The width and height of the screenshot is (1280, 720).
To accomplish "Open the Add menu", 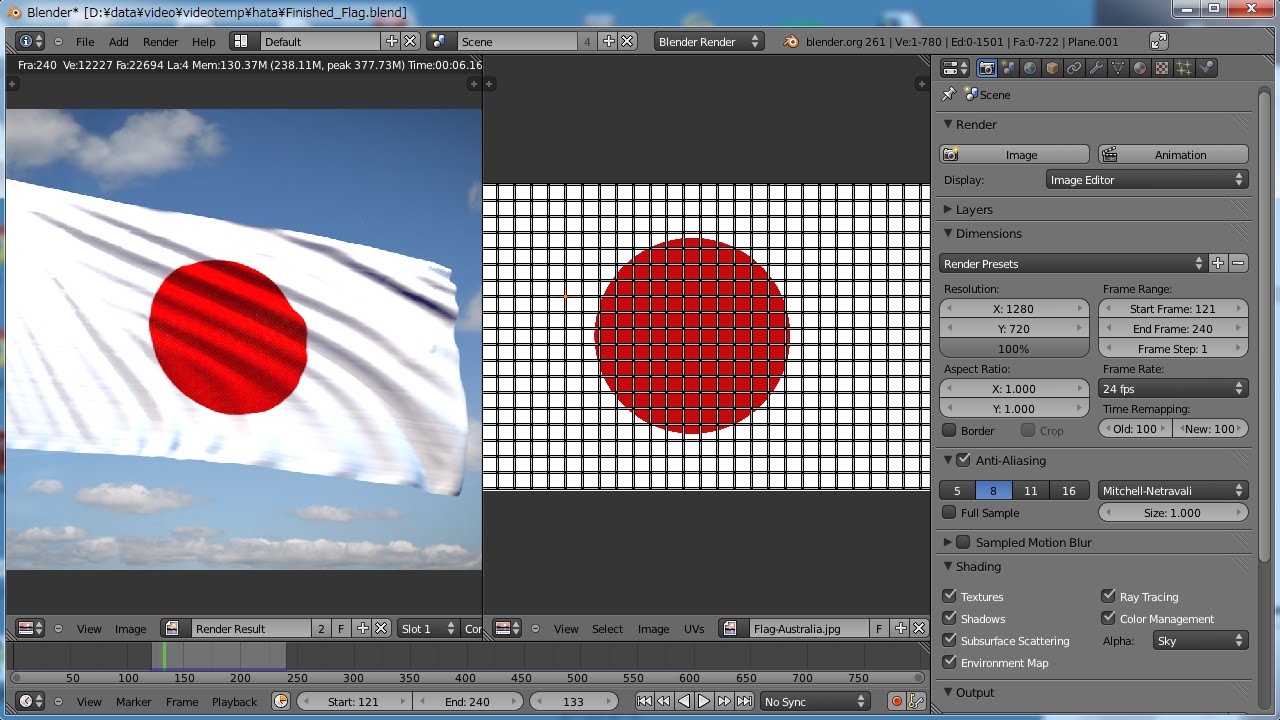I will pos(118,41).
